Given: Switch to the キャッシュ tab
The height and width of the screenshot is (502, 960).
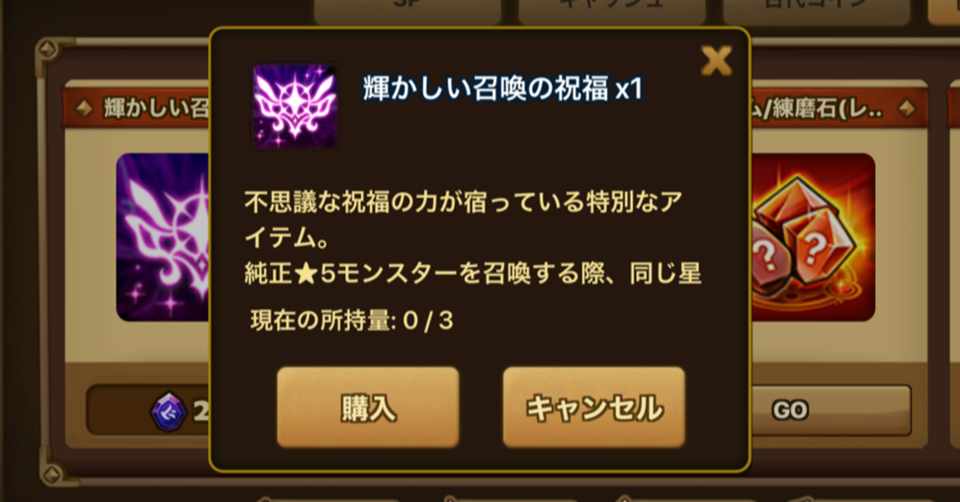Looking at the screenshot, I should pyautogui.click(x=612, y=7).
